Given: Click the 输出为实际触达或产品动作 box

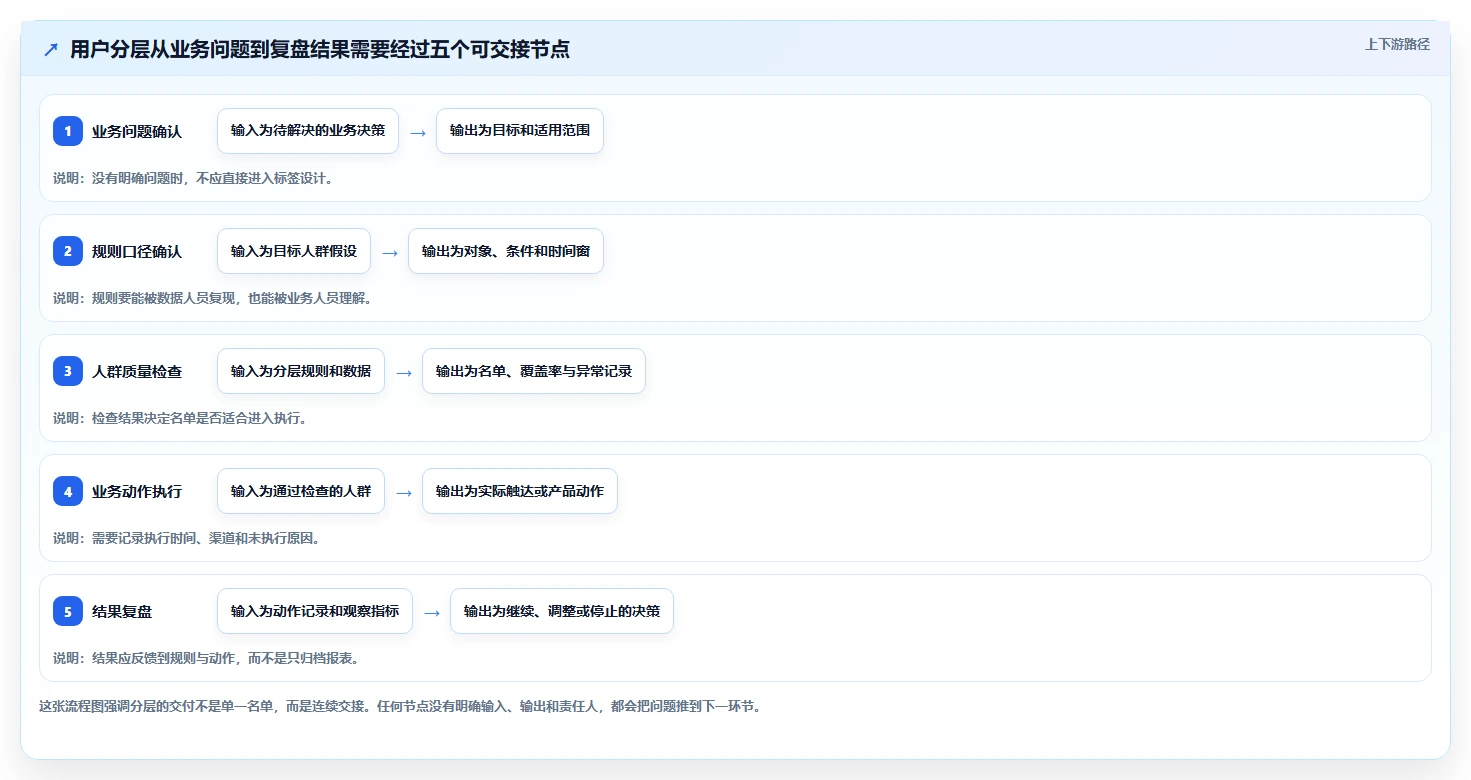Looking at the screenshot, I should (x=520, y=491).
